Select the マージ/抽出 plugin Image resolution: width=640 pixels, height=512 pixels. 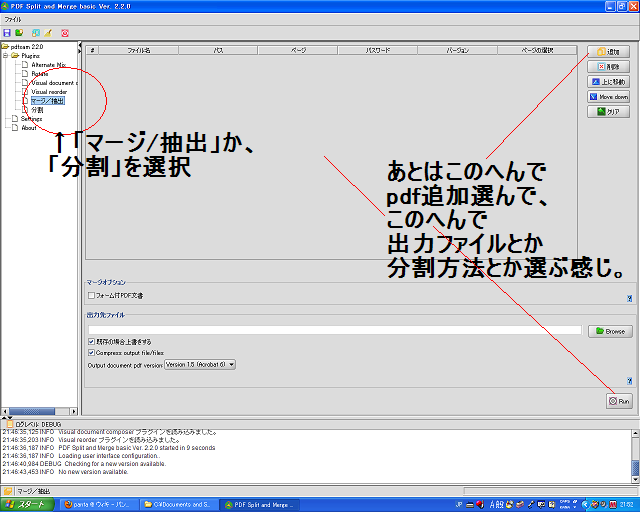pos(48,100)
